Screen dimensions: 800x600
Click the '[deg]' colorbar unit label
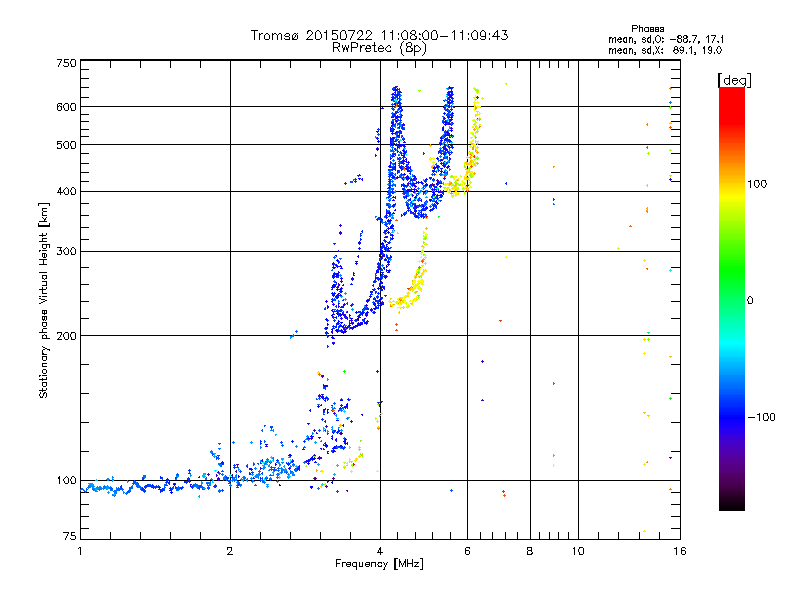pos(735,80)
